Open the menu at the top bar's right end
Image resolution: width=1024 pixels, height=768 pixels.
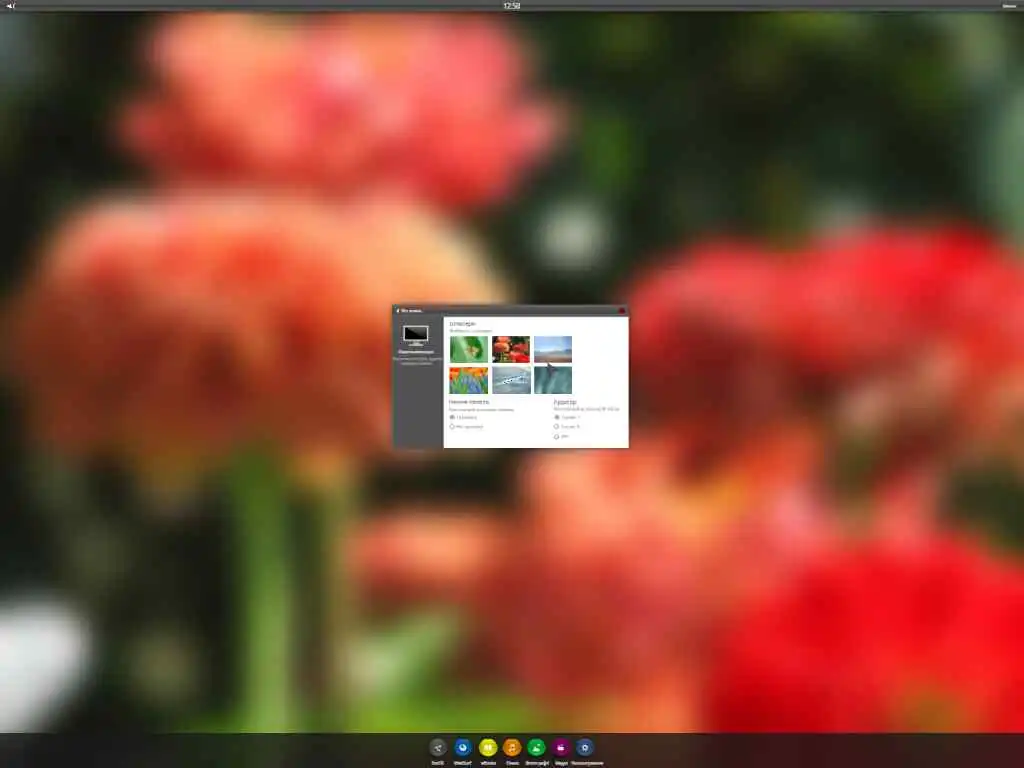click(x=1009, y=5)
